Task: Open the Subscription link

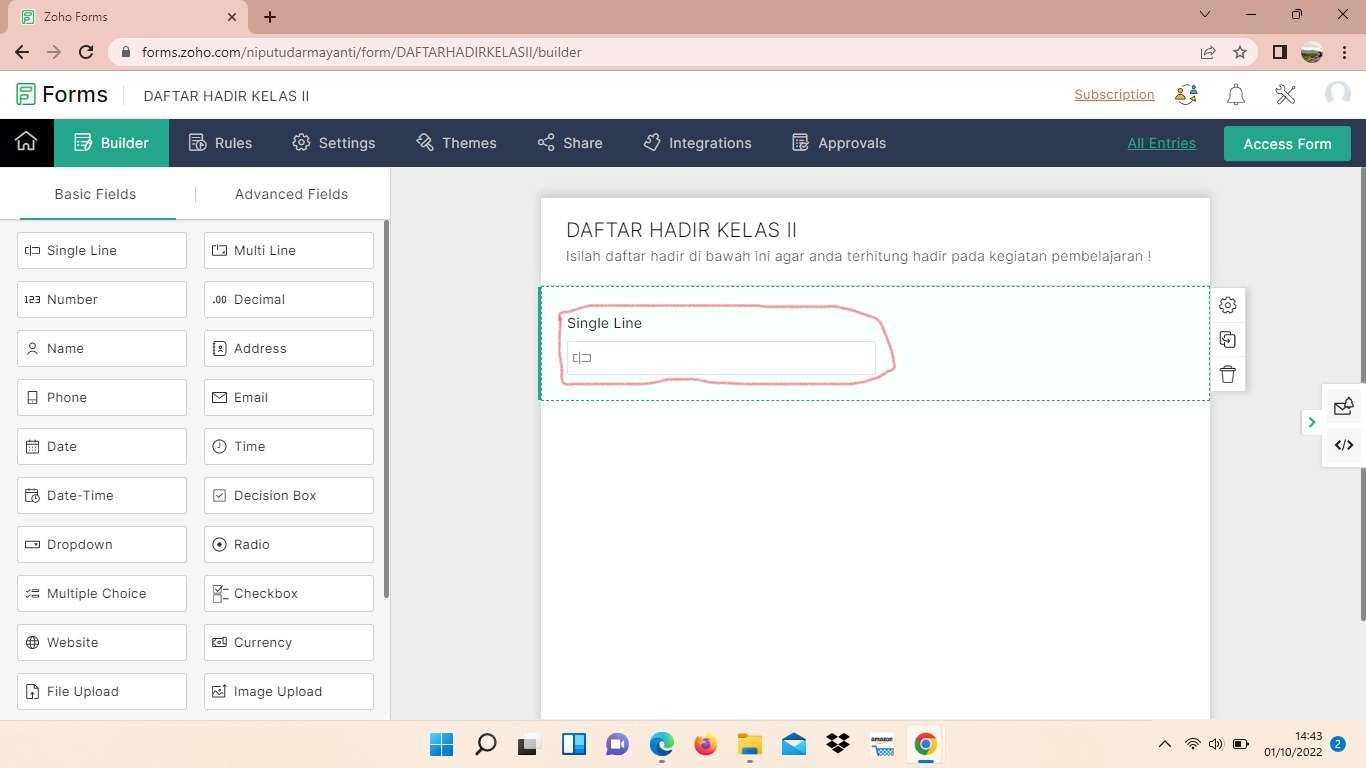Action: point(1114,95)
